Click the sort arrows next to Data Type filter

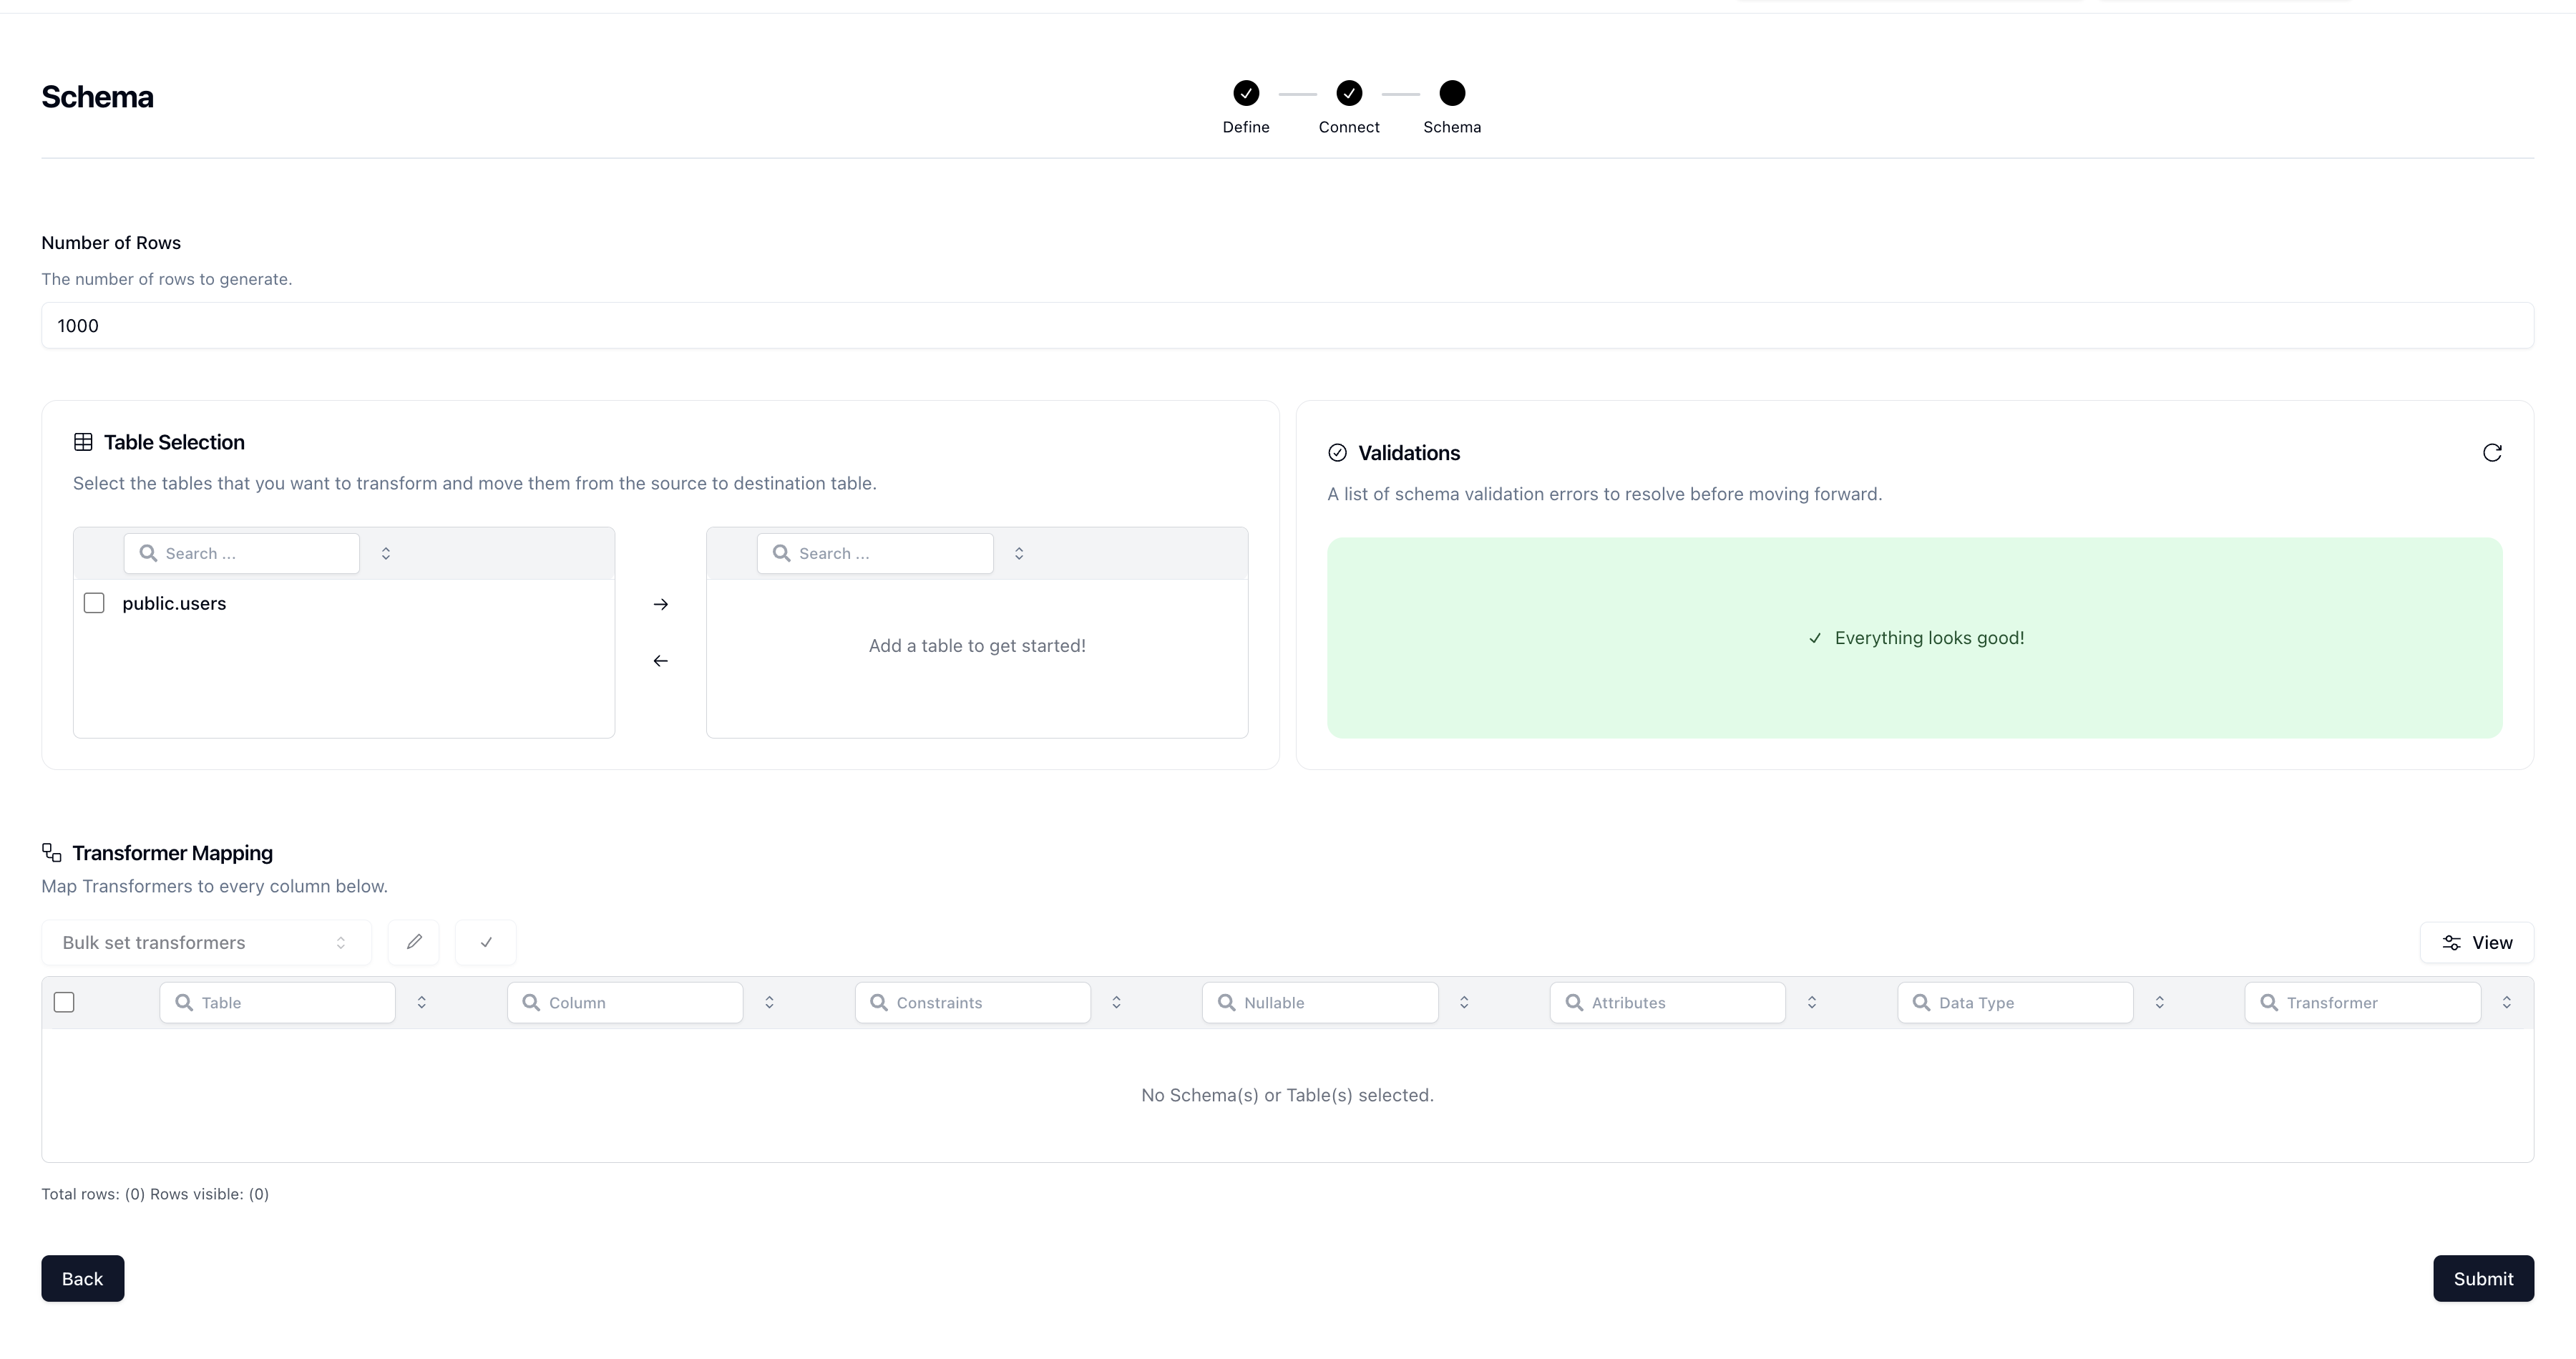[x=2159, y=1002]
